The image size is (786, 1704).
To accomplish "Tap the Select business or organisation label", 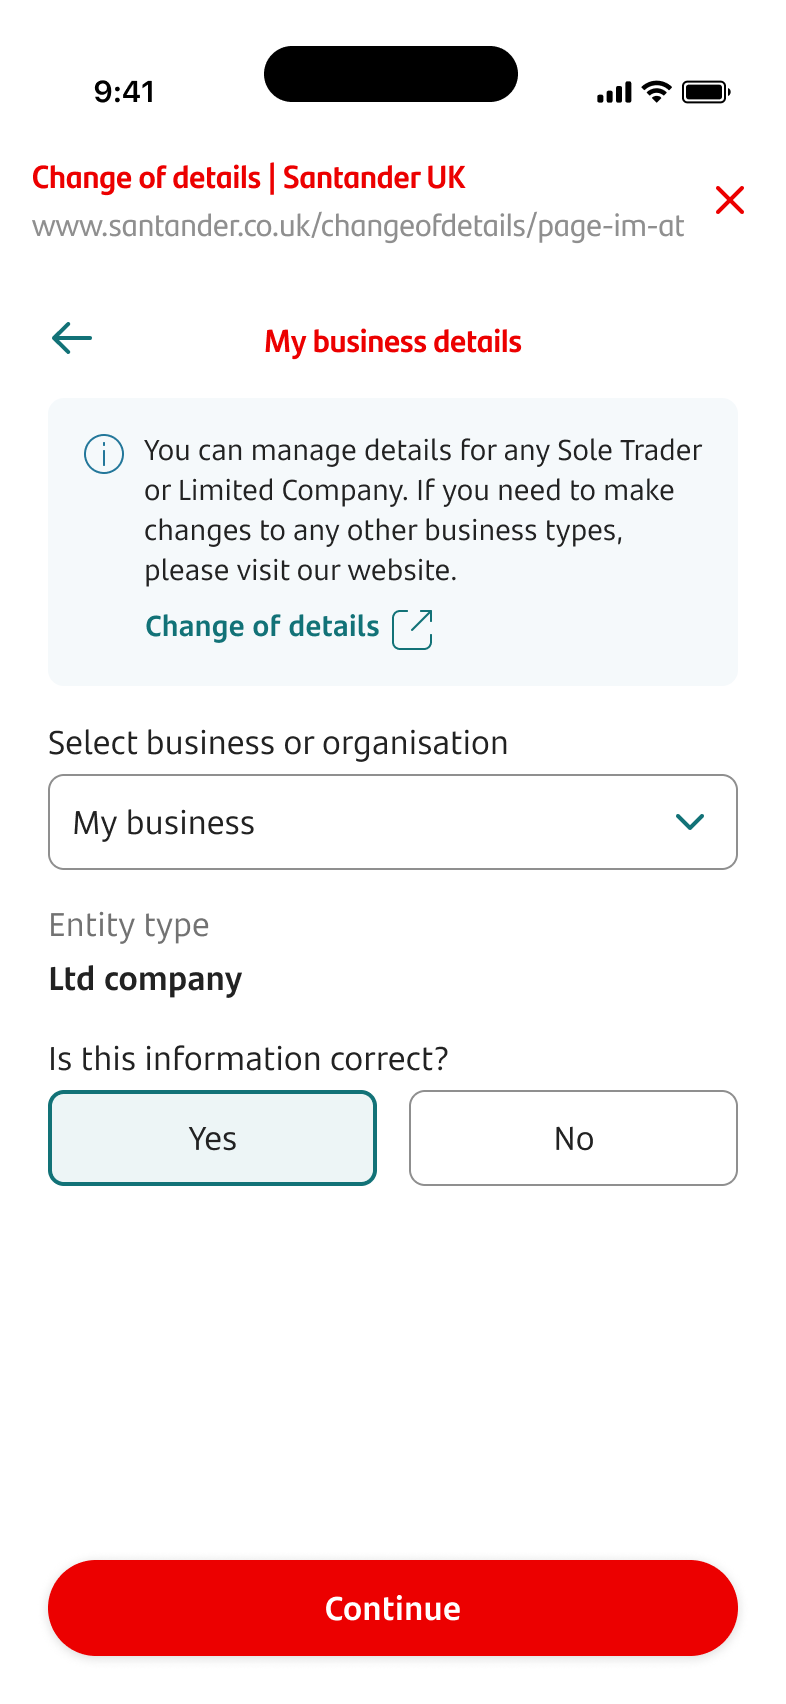I will point(278,743).
